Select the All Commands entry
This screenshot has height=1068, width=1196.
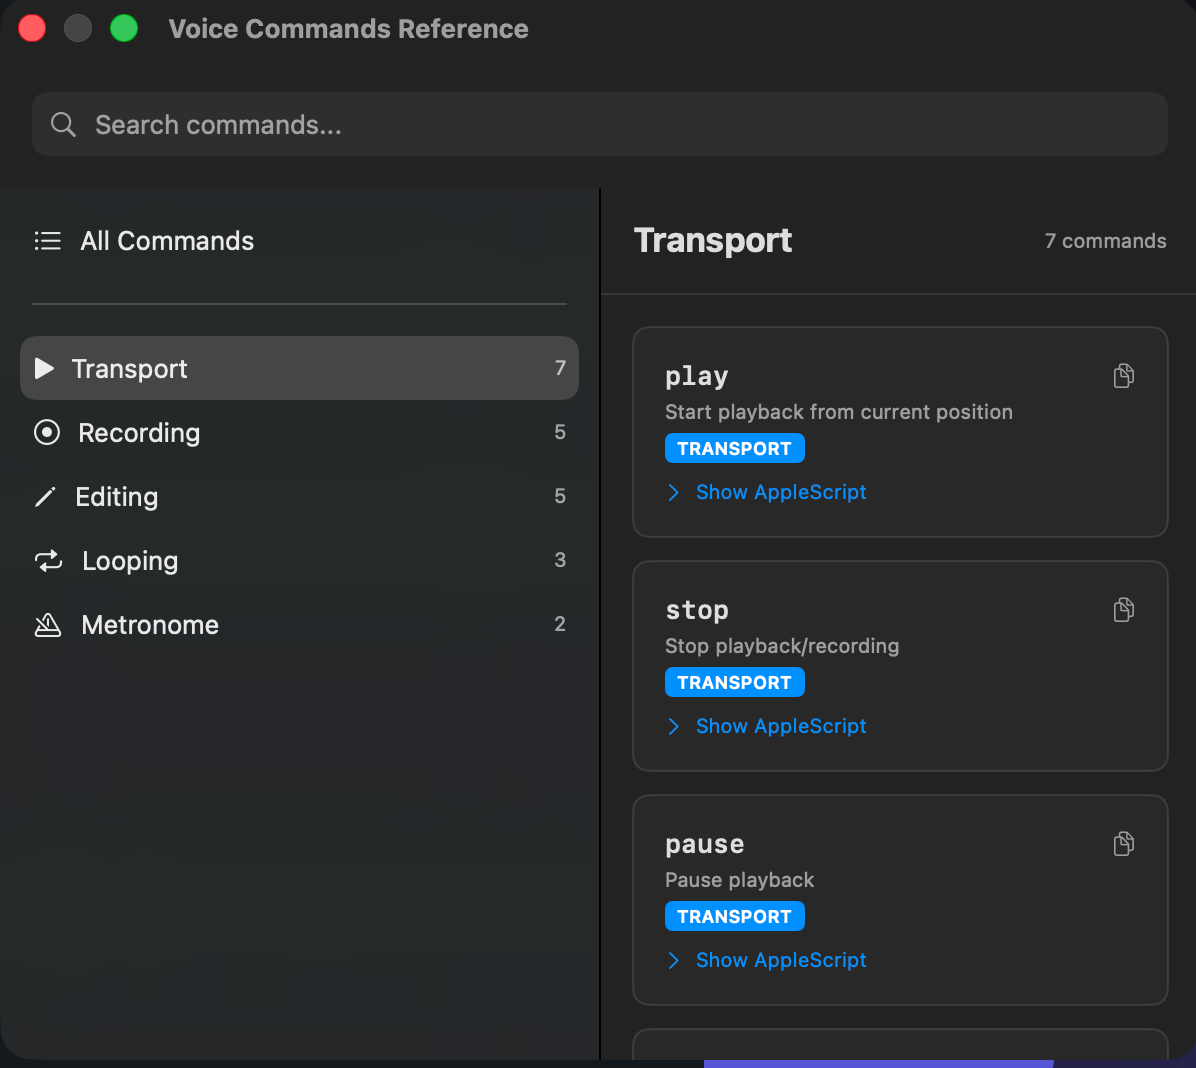tap(167, 240)
